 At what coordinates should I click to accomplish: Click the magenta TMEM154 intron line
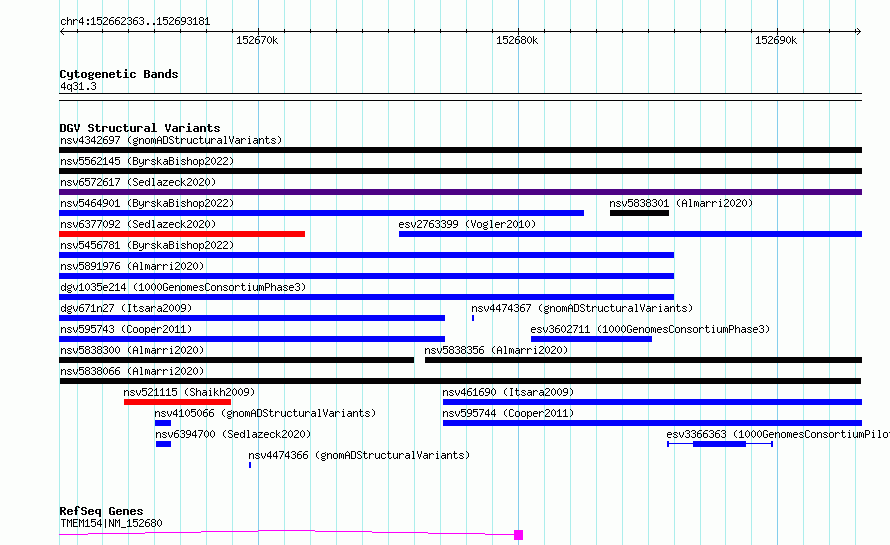287,532
